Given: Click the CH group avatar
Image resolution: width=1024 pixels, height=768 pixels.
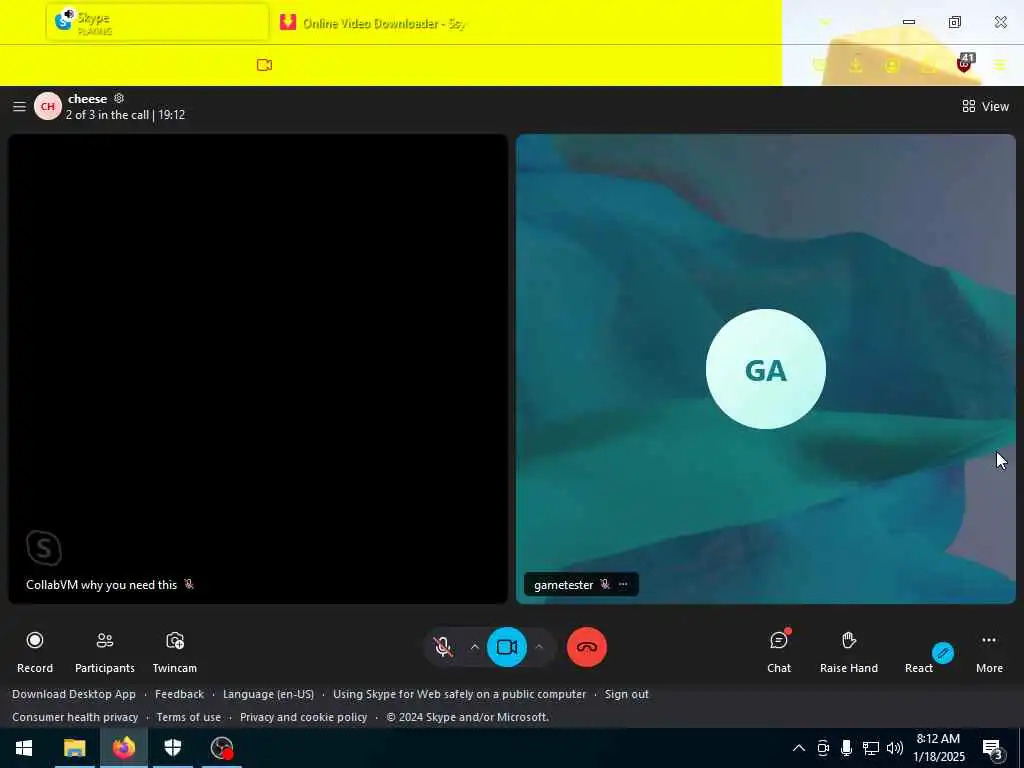Looking at the screenshot, I should tap(48, 106).
